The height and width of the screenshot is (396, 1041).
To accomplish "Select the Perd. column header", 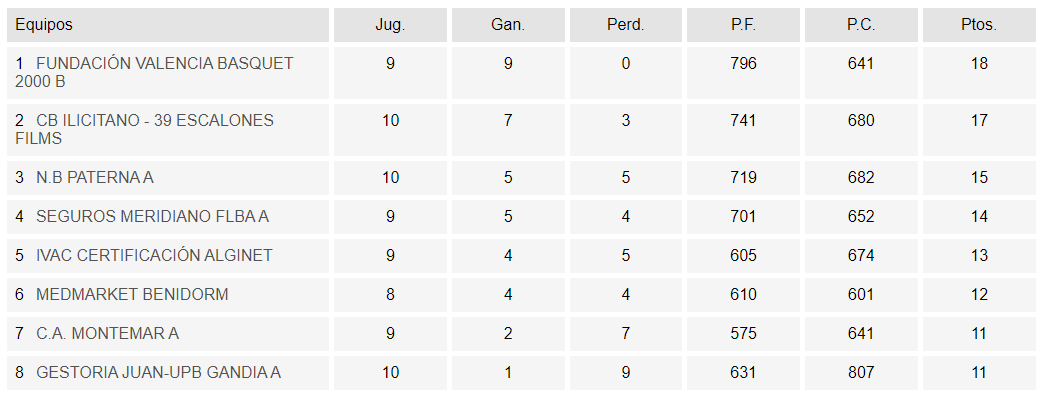I will click(625, 25).
